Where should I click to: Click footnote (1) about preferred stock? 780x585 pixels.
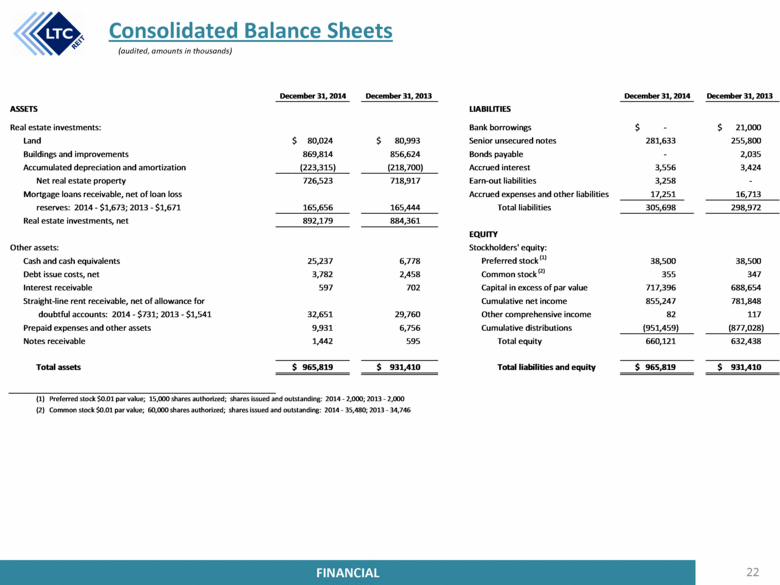(x=220, y=399)
